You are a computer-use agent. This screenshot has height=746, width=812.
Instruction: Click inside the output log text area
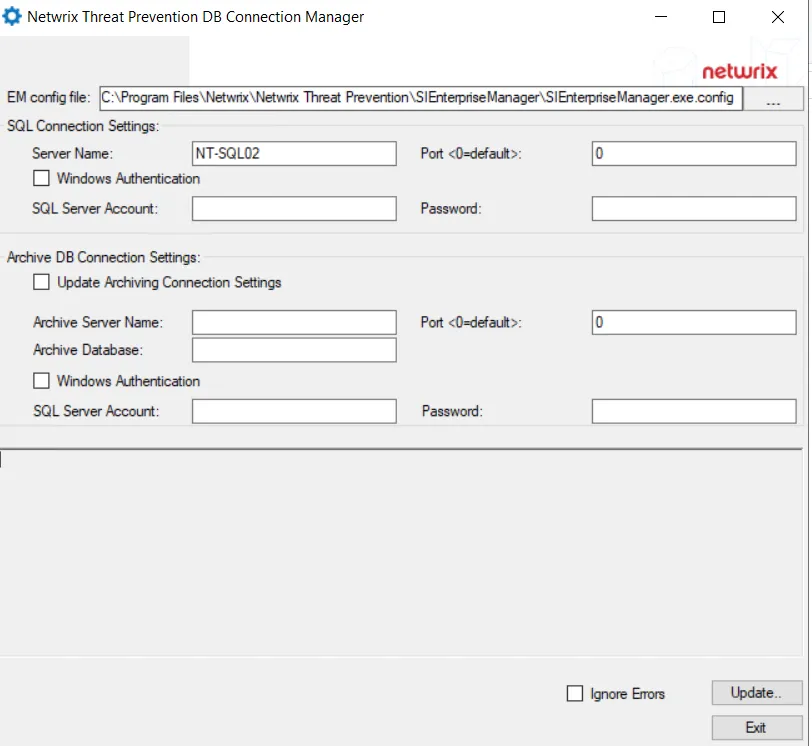click(401, 552)
